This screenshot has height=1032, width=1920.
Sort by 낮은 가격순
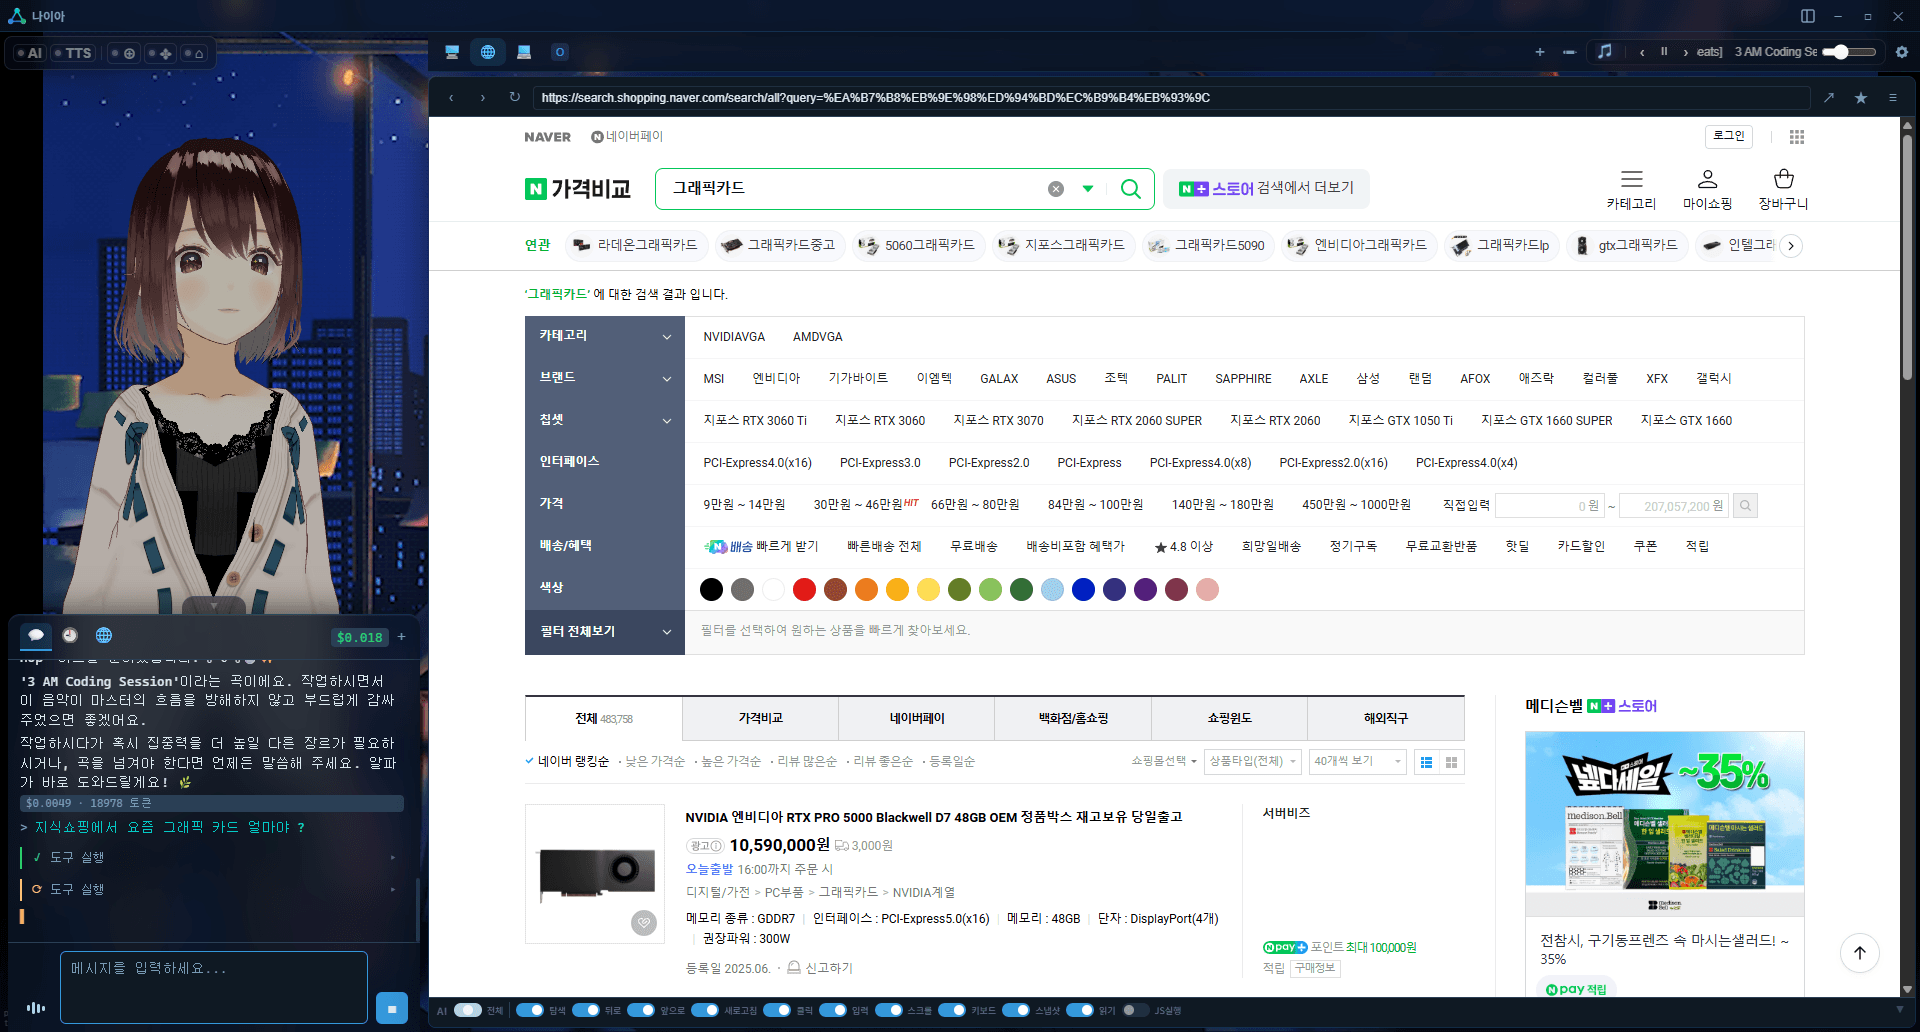point(655,761)
